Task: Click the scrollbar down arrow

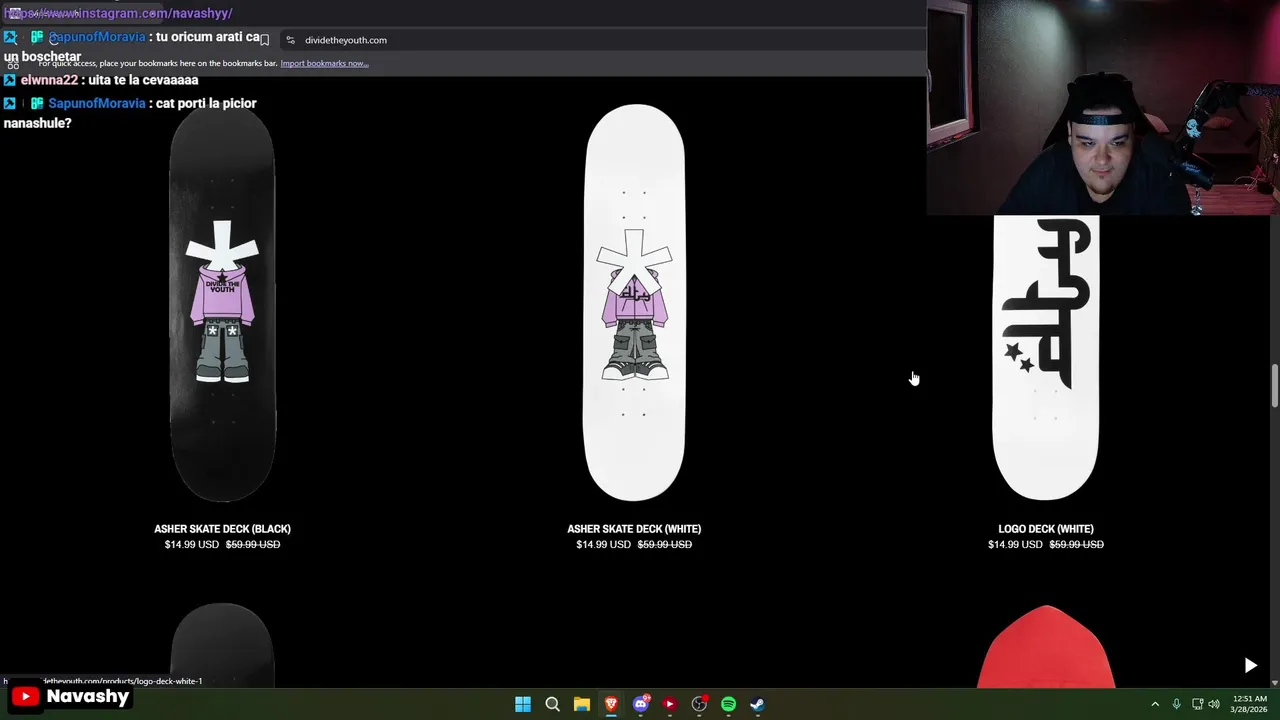Action: (1274, 683)
